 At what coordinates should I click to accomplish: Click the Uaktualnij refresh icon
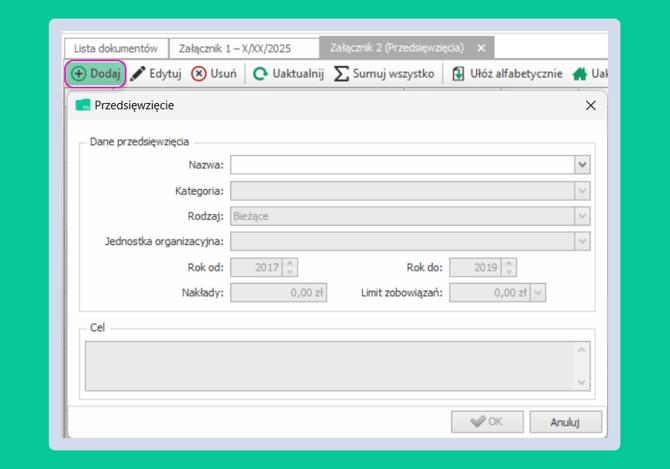(260, 74)
